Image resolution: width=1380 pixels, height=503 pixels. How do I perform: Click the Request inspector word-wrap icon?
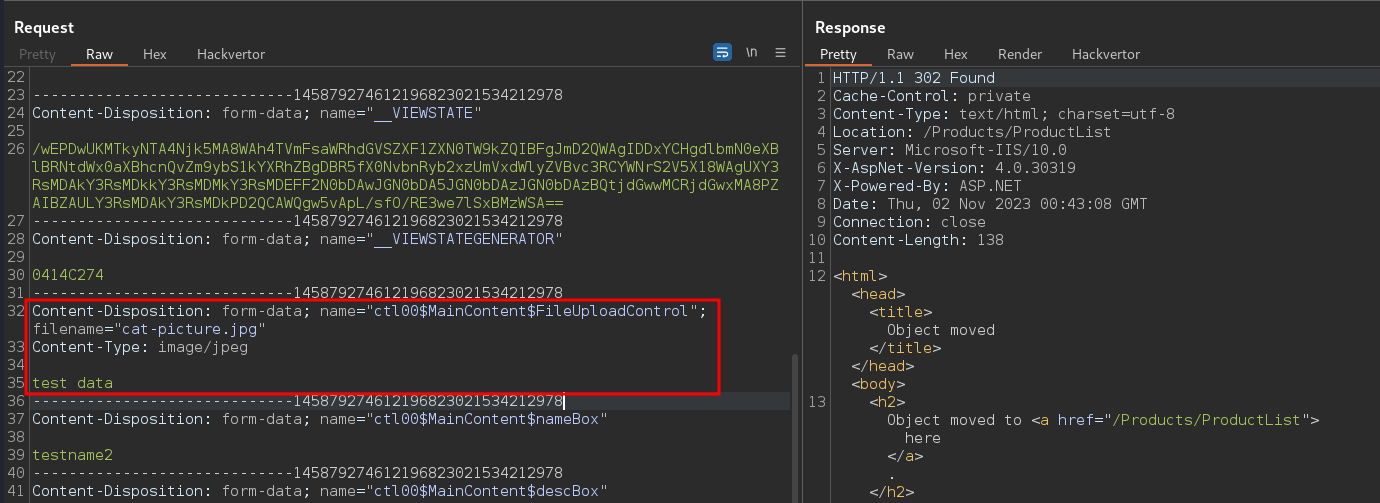click(722, 53)
